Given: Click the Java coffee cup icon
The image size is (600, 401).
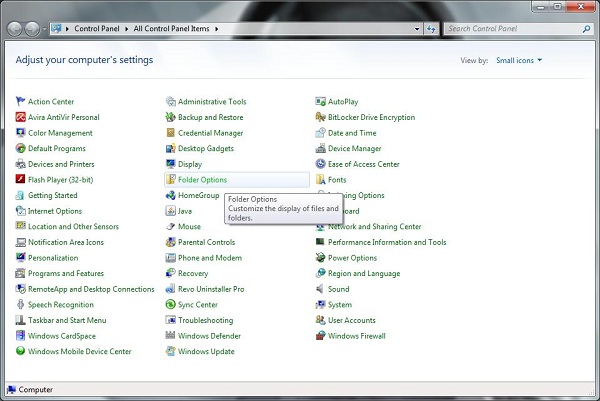Looking at the screenshot, I should [x=170, y=211].
